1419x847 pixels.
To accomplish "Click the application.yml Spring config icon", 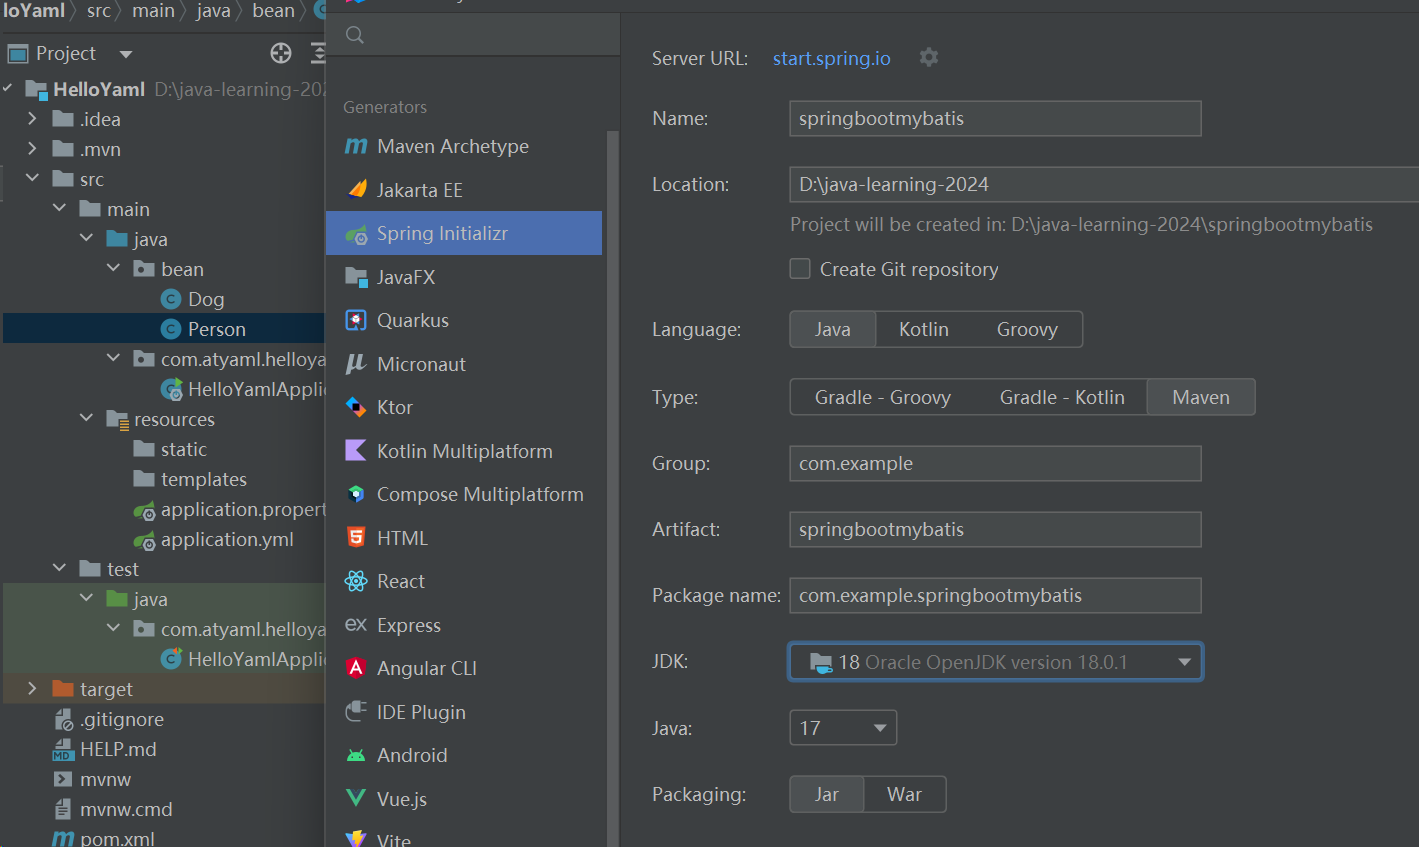I will click(x=145, y=540).
